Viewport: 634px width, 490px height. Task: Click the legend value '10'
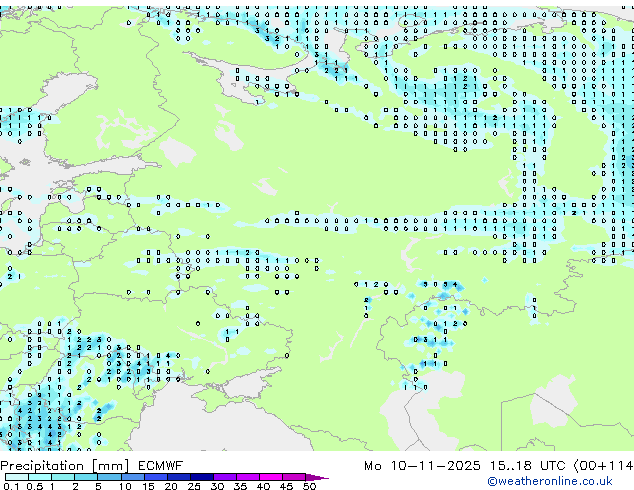[125, 486]
